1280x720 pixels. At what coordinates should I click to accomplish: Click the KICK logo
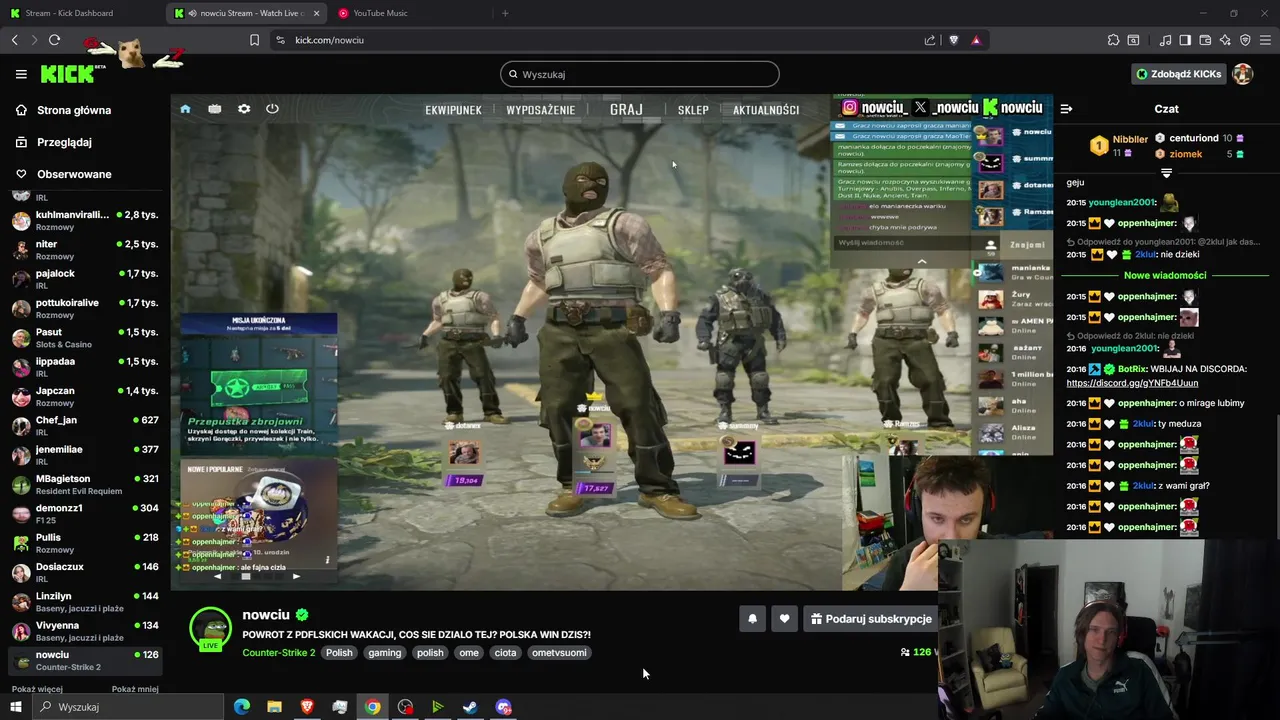tap(67, 74)
